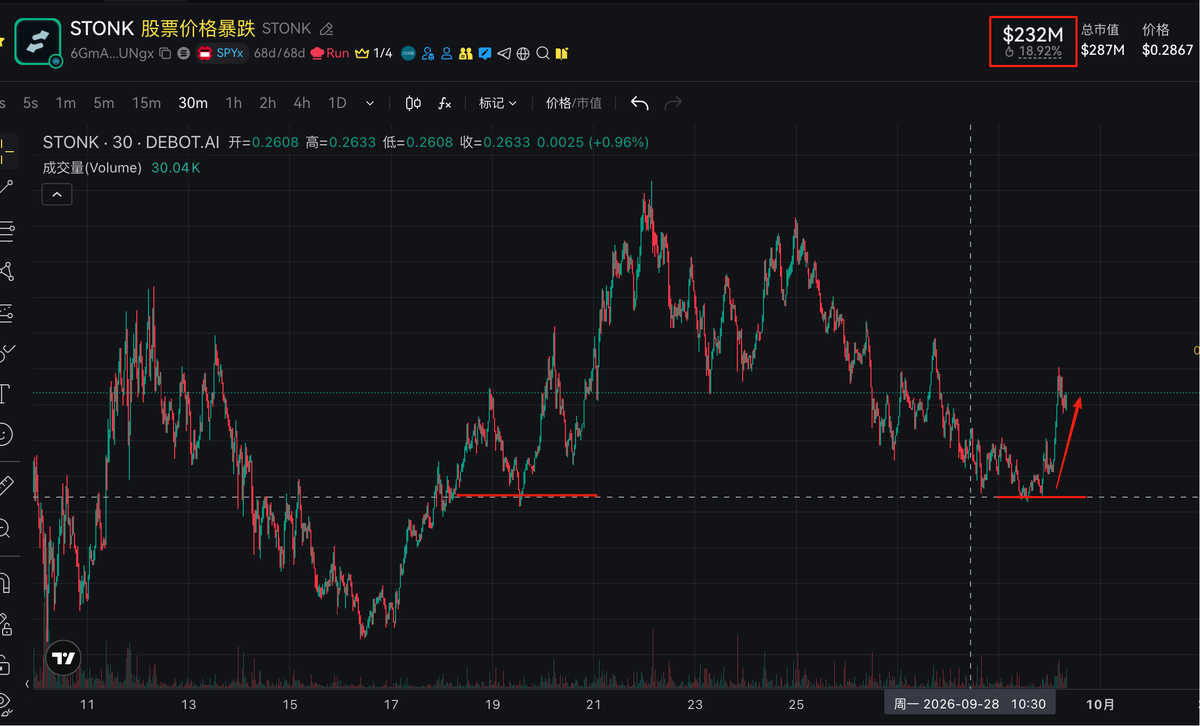Viewport: 1200px width, 726px height.
Task: Toggle price / market cap display
Action: (x=574, y=103)
